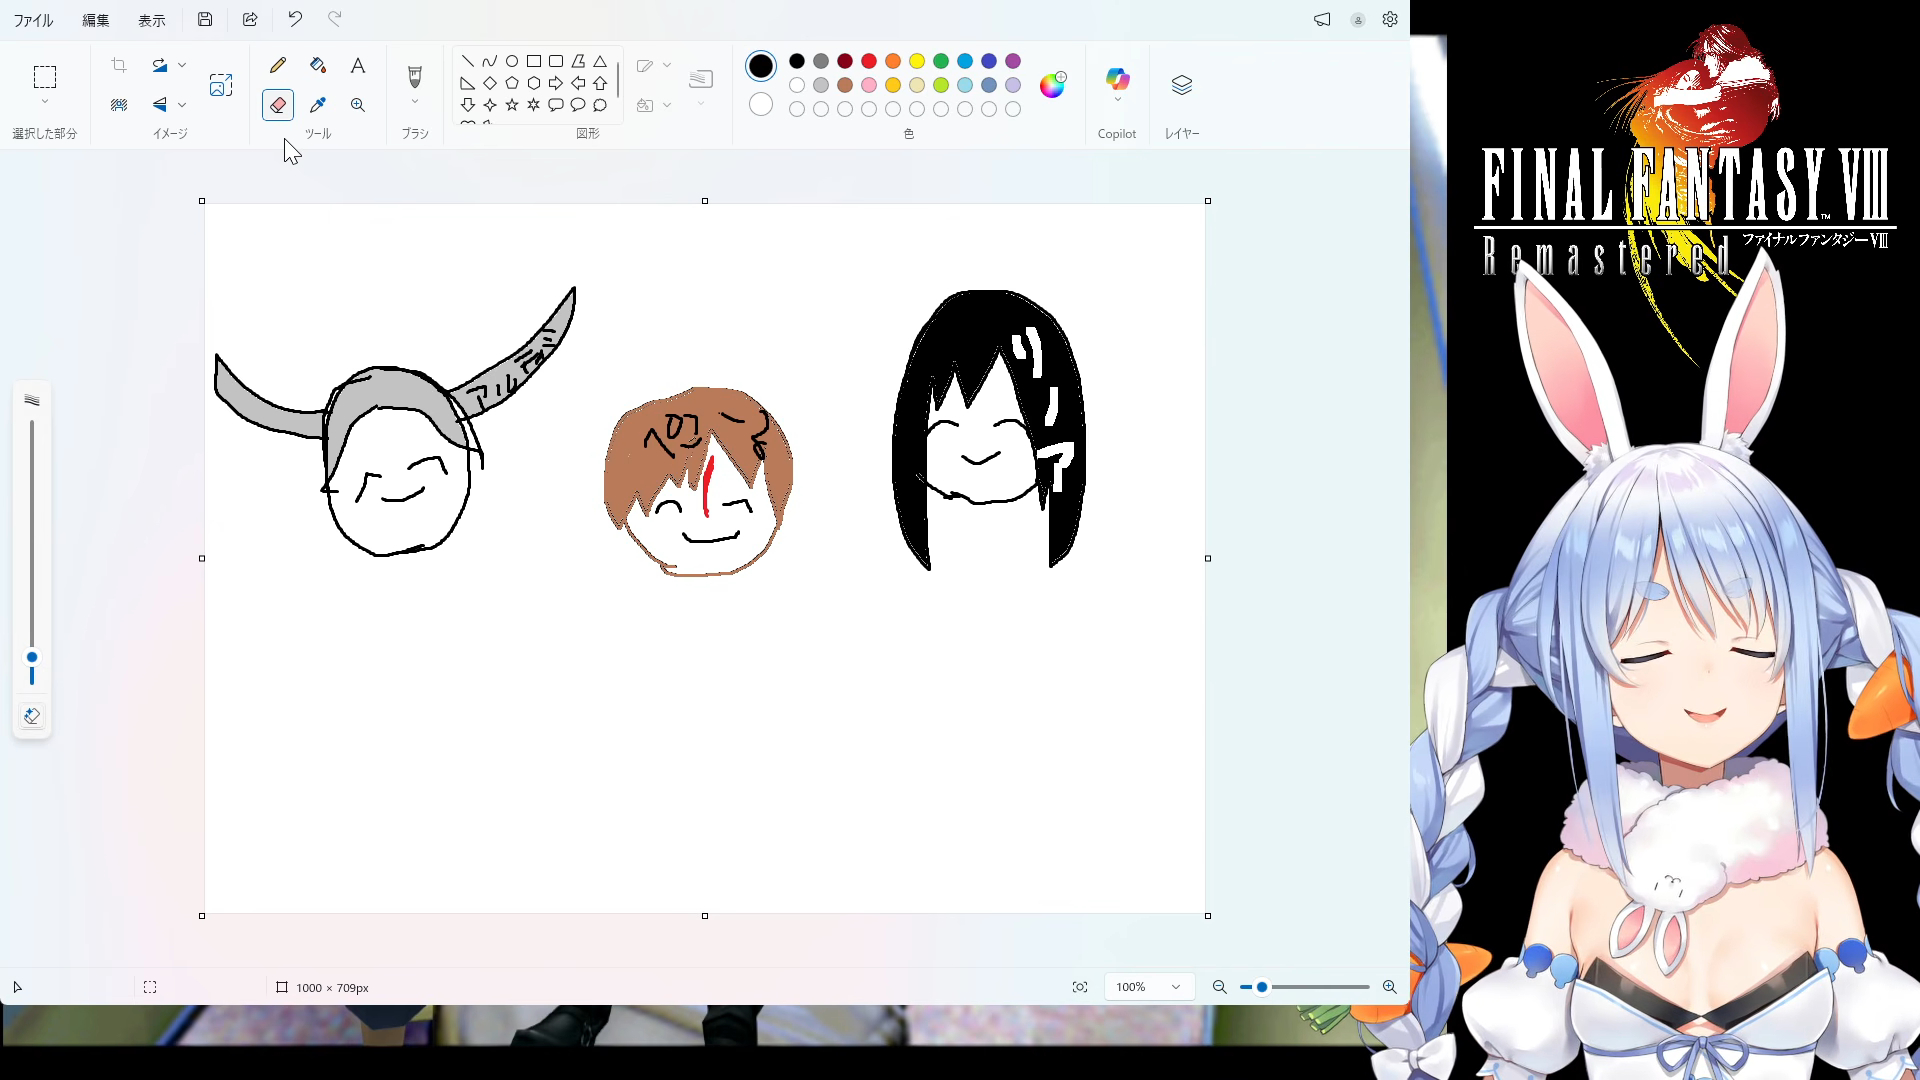1920x1080 pixels.
Task: Select the Magnifier zoom tool
Action: (x=357, y=105)
